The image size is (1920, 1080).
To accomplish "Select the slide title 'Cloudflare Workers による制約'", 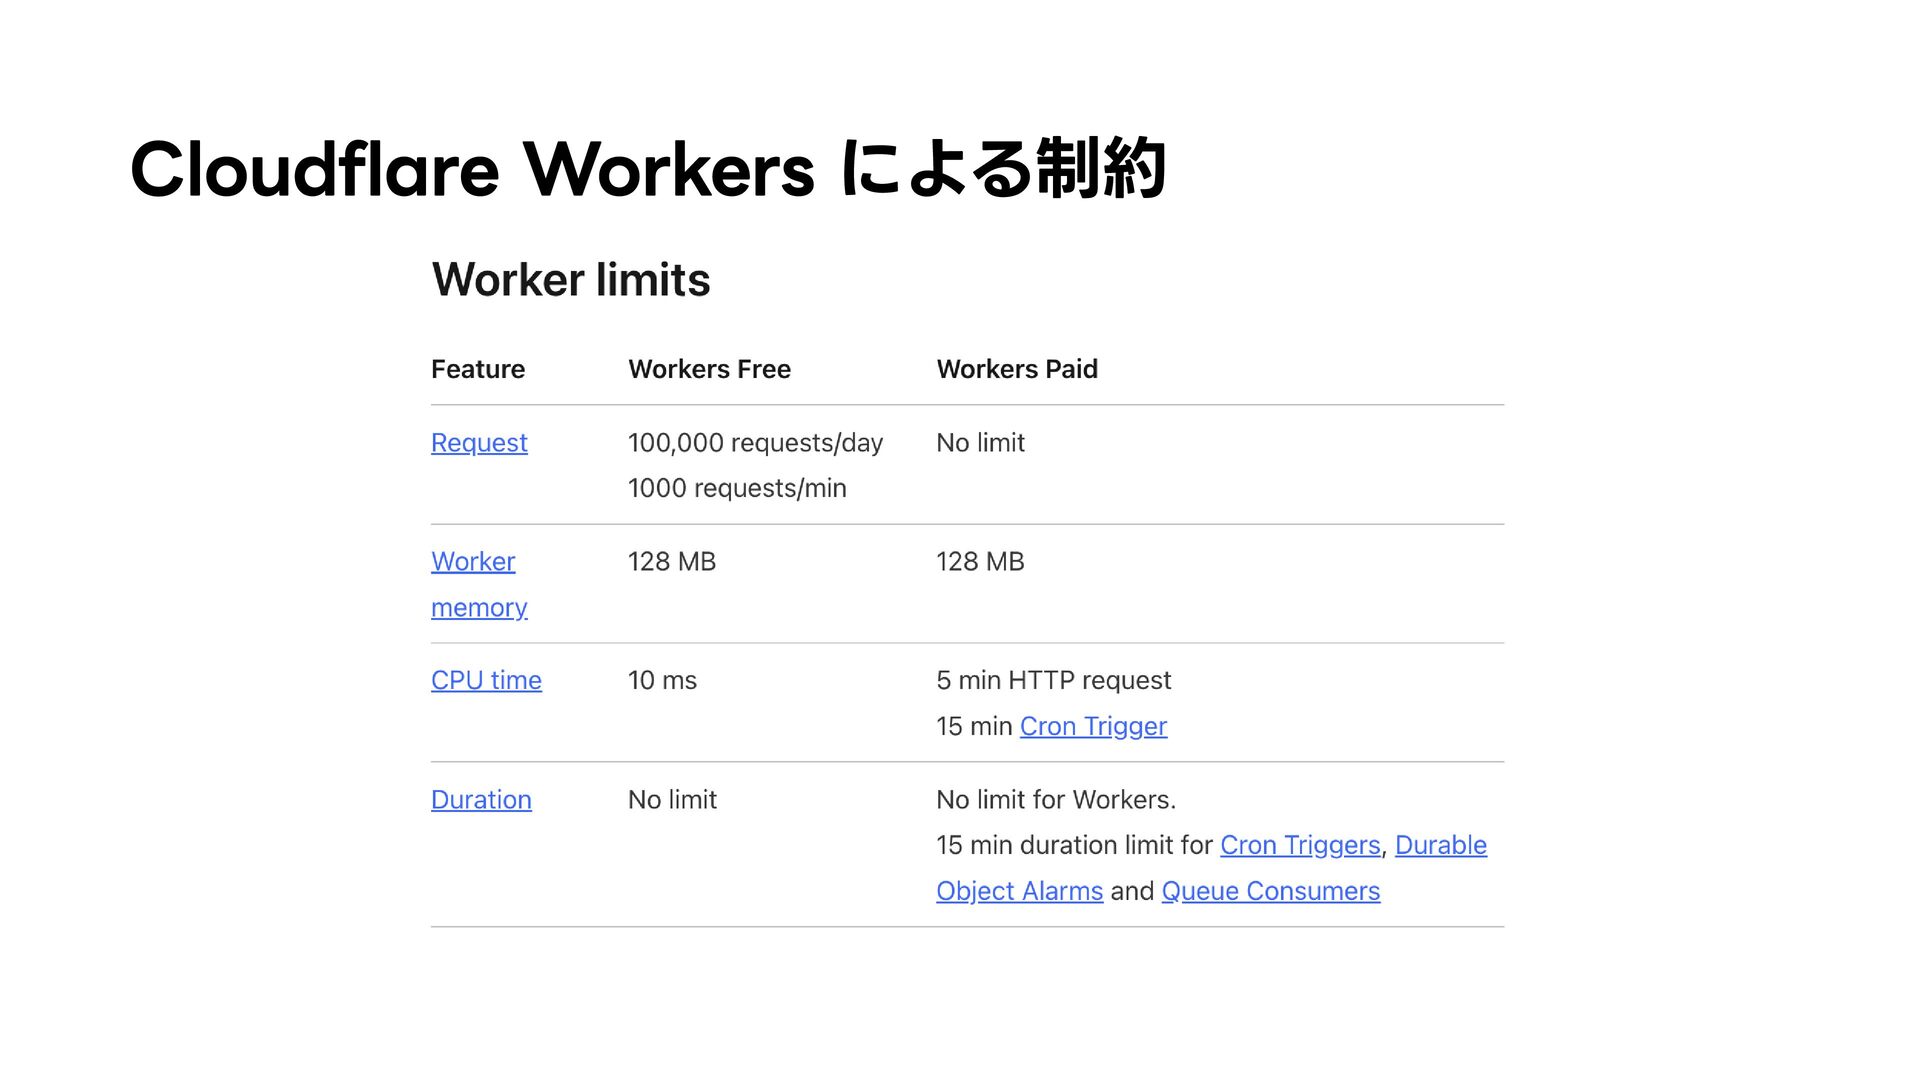I will coord(648,168).
